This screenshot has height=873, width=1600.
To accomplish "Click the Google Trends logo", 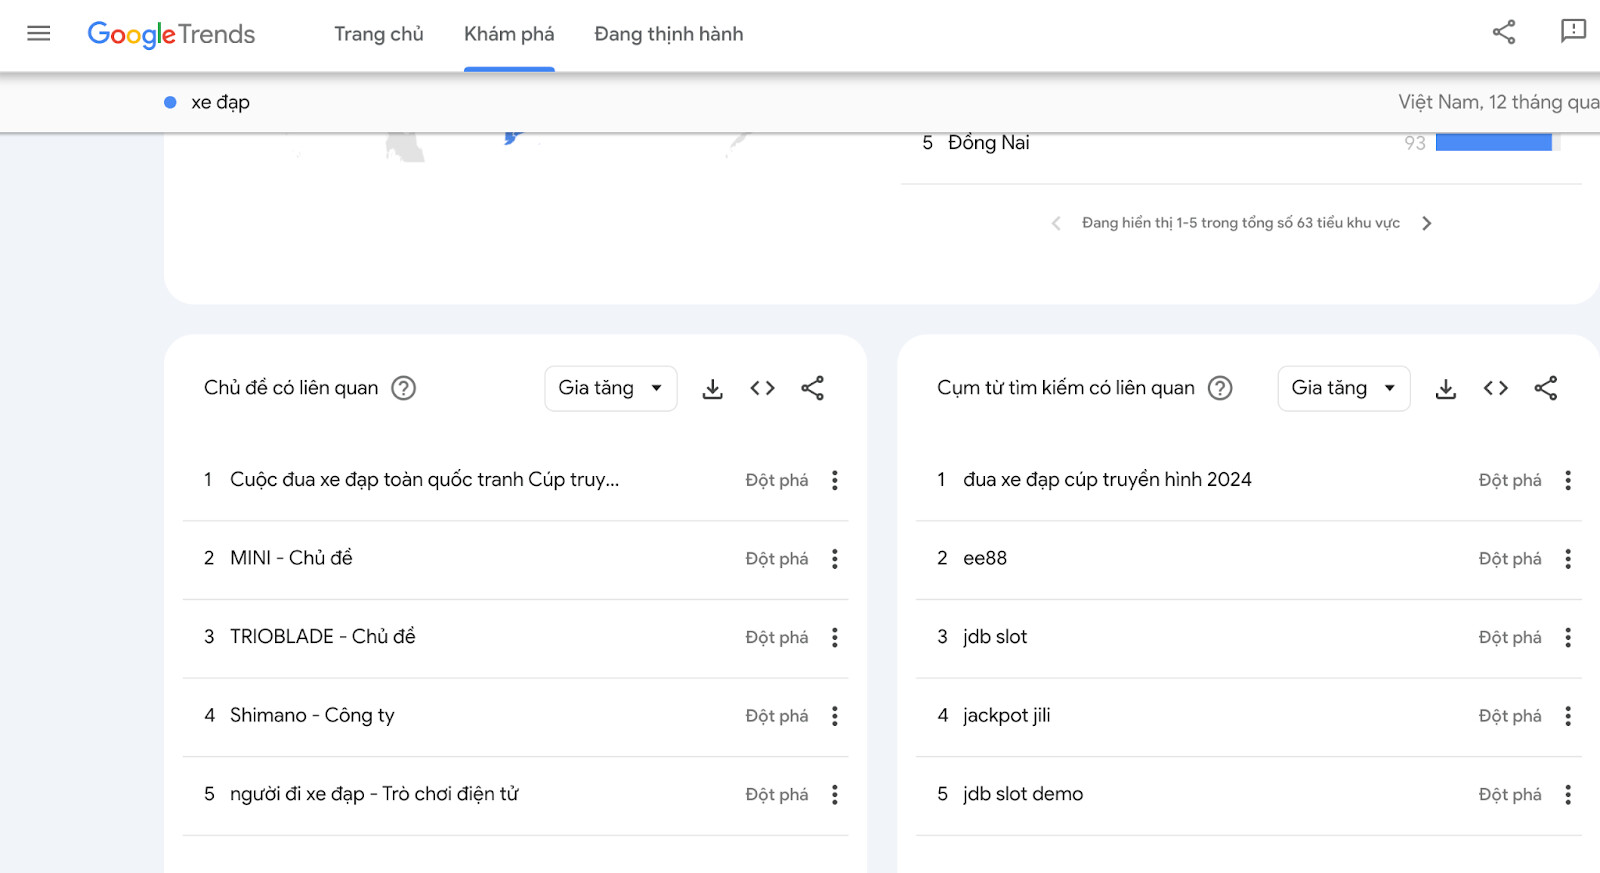I will point(171,34).
